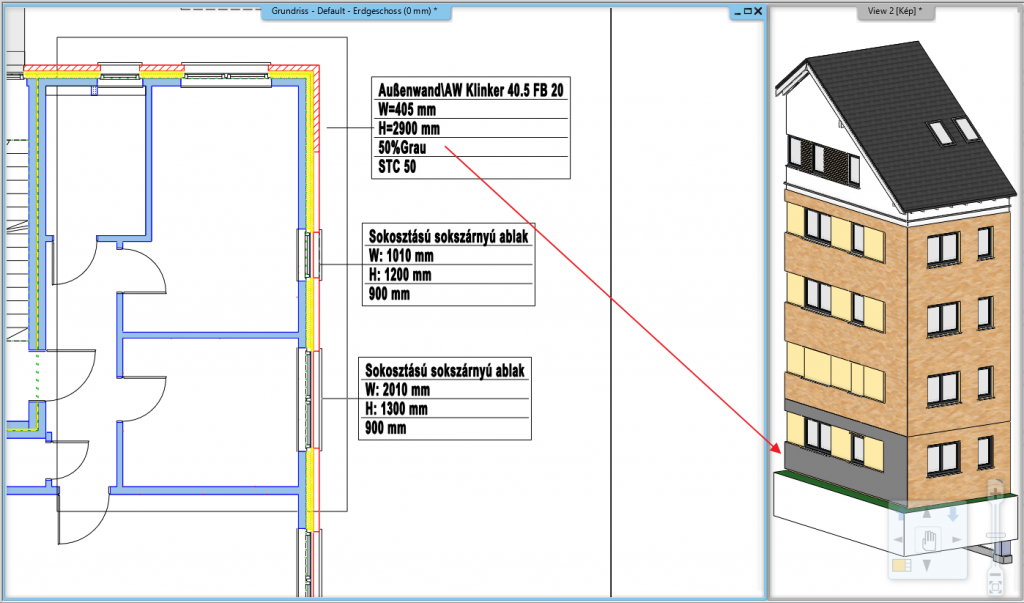
Task: Click the 900 mm value under H: 1300 mm
Action: click(385, 429)
